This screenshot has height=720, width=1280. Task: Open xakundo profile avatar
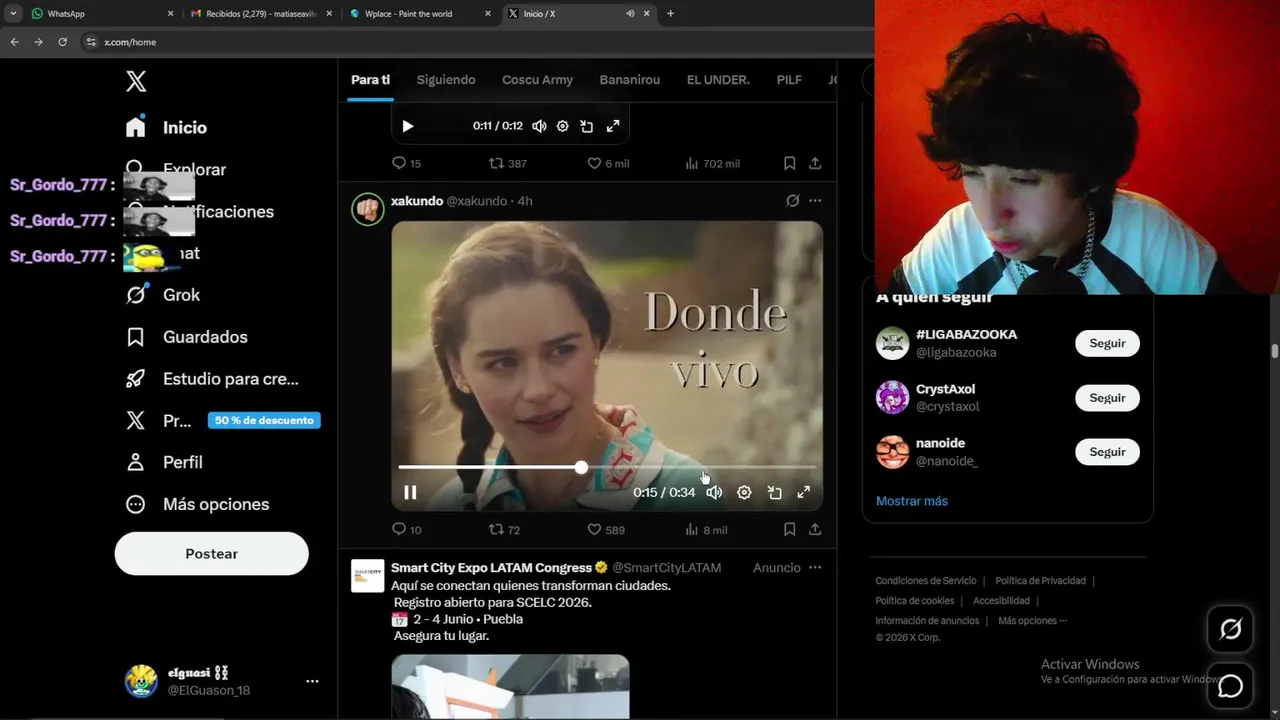368,209
